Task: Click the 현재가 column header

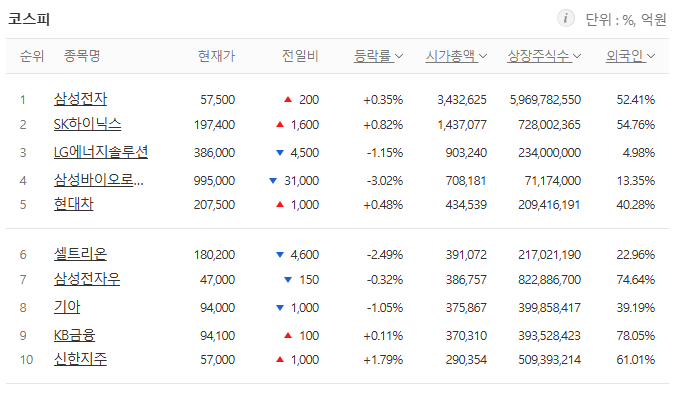Action: tap(216, 56)
